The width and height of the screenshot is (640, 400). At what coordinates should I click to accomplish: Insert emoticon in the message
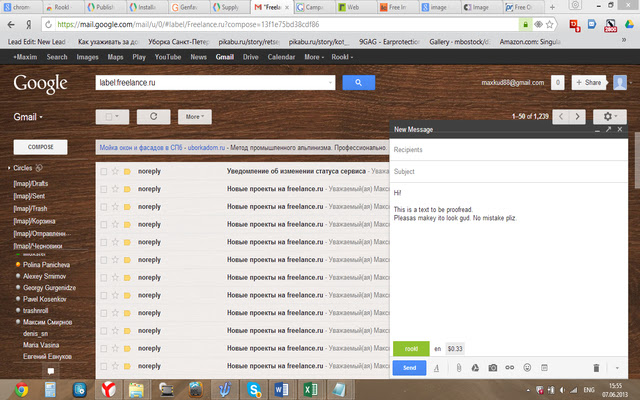[x=527, y=368]
